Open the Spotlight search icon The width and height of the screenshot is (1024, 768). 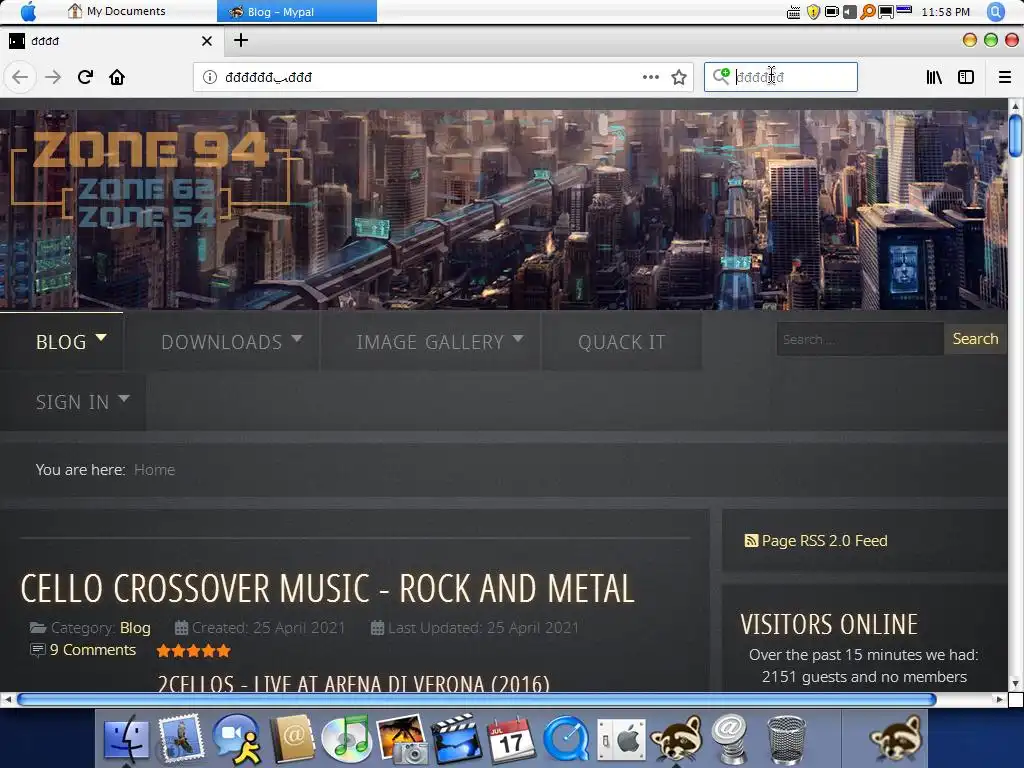(x=996, y=12)
